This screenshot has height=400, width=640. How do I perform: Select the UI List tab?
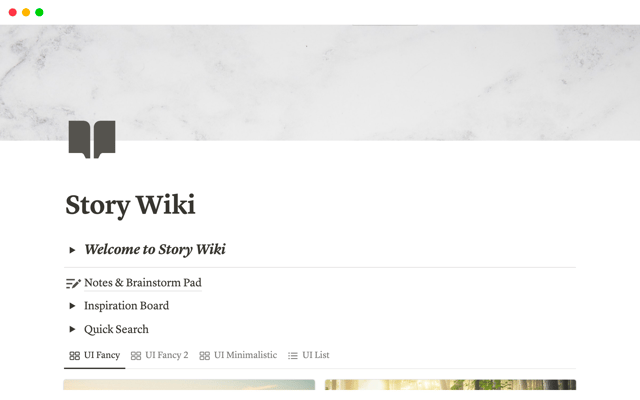click(309, 356)
